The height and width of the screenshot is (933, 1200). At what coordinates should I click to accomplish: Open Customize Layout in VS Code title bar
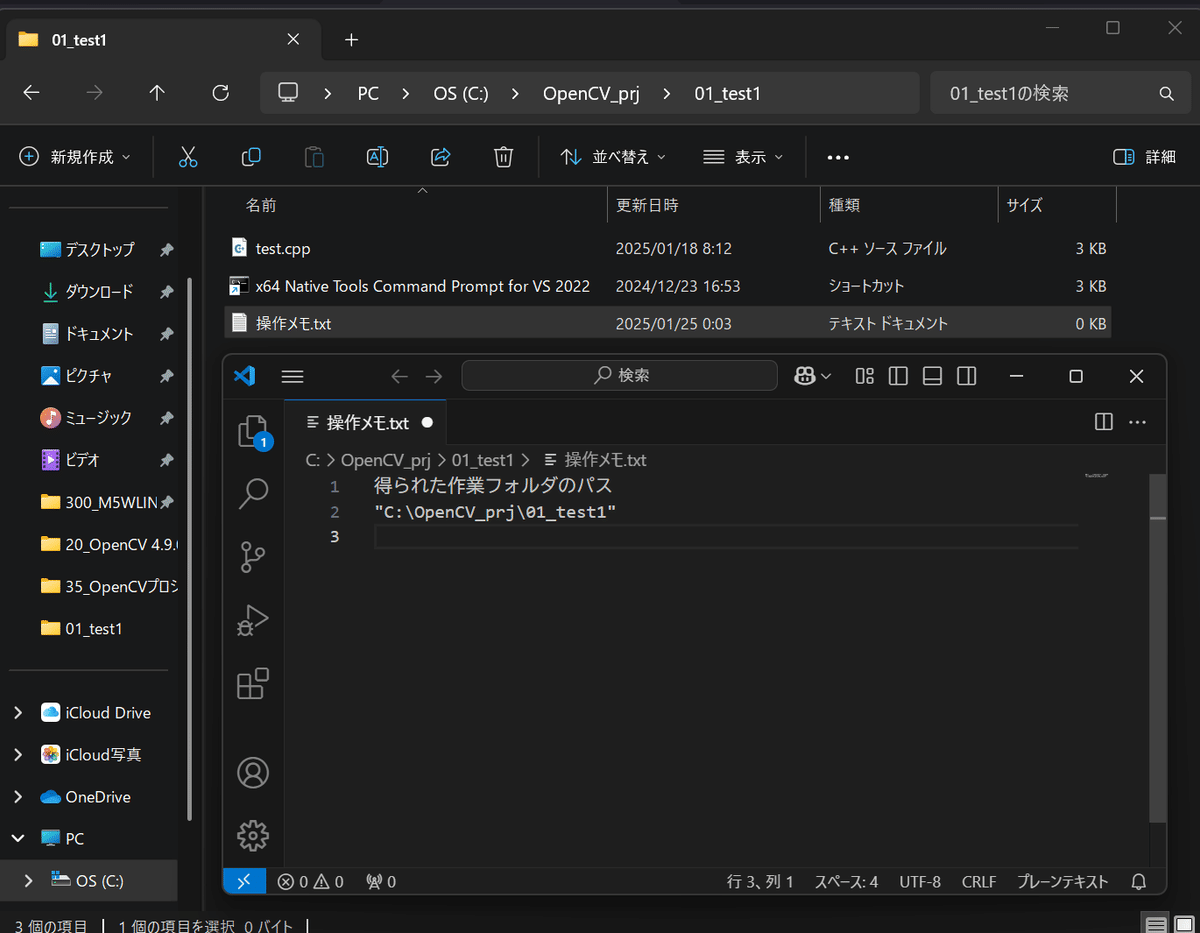pyautogui.click(x=865, y=376)
